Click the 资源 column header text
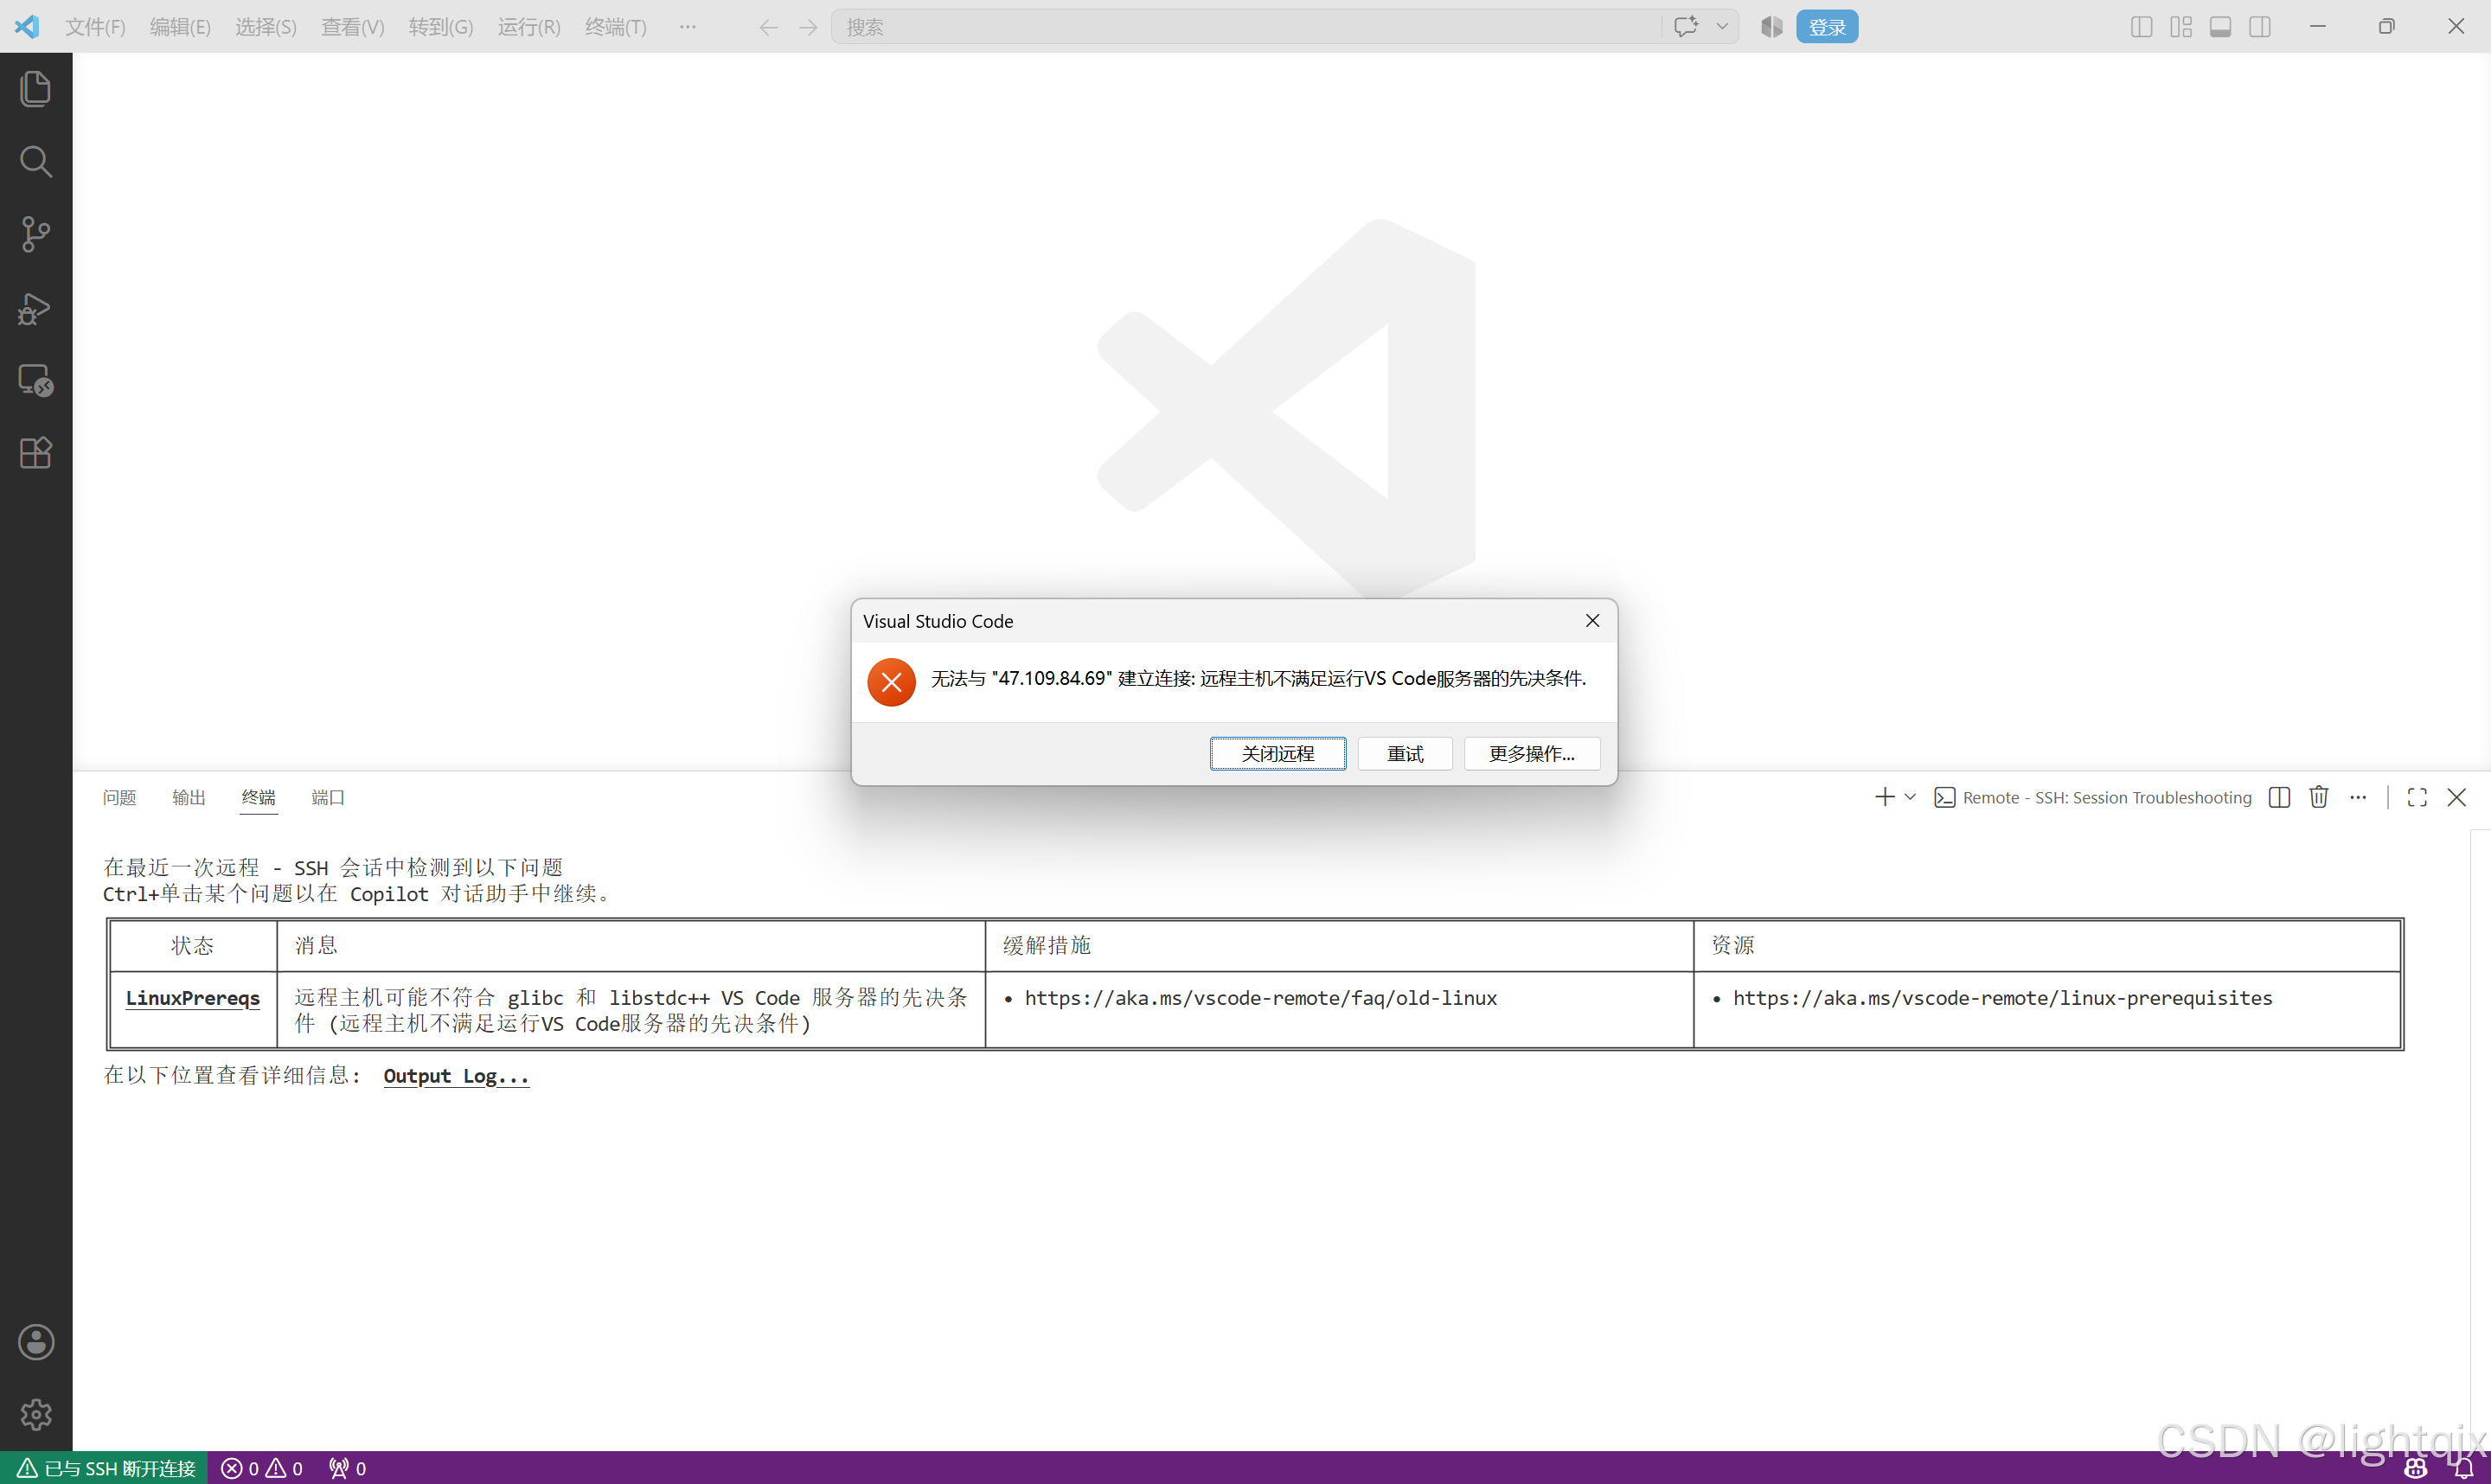This screenshot has width=2491, height=1484. click(x=1733, y=945)
